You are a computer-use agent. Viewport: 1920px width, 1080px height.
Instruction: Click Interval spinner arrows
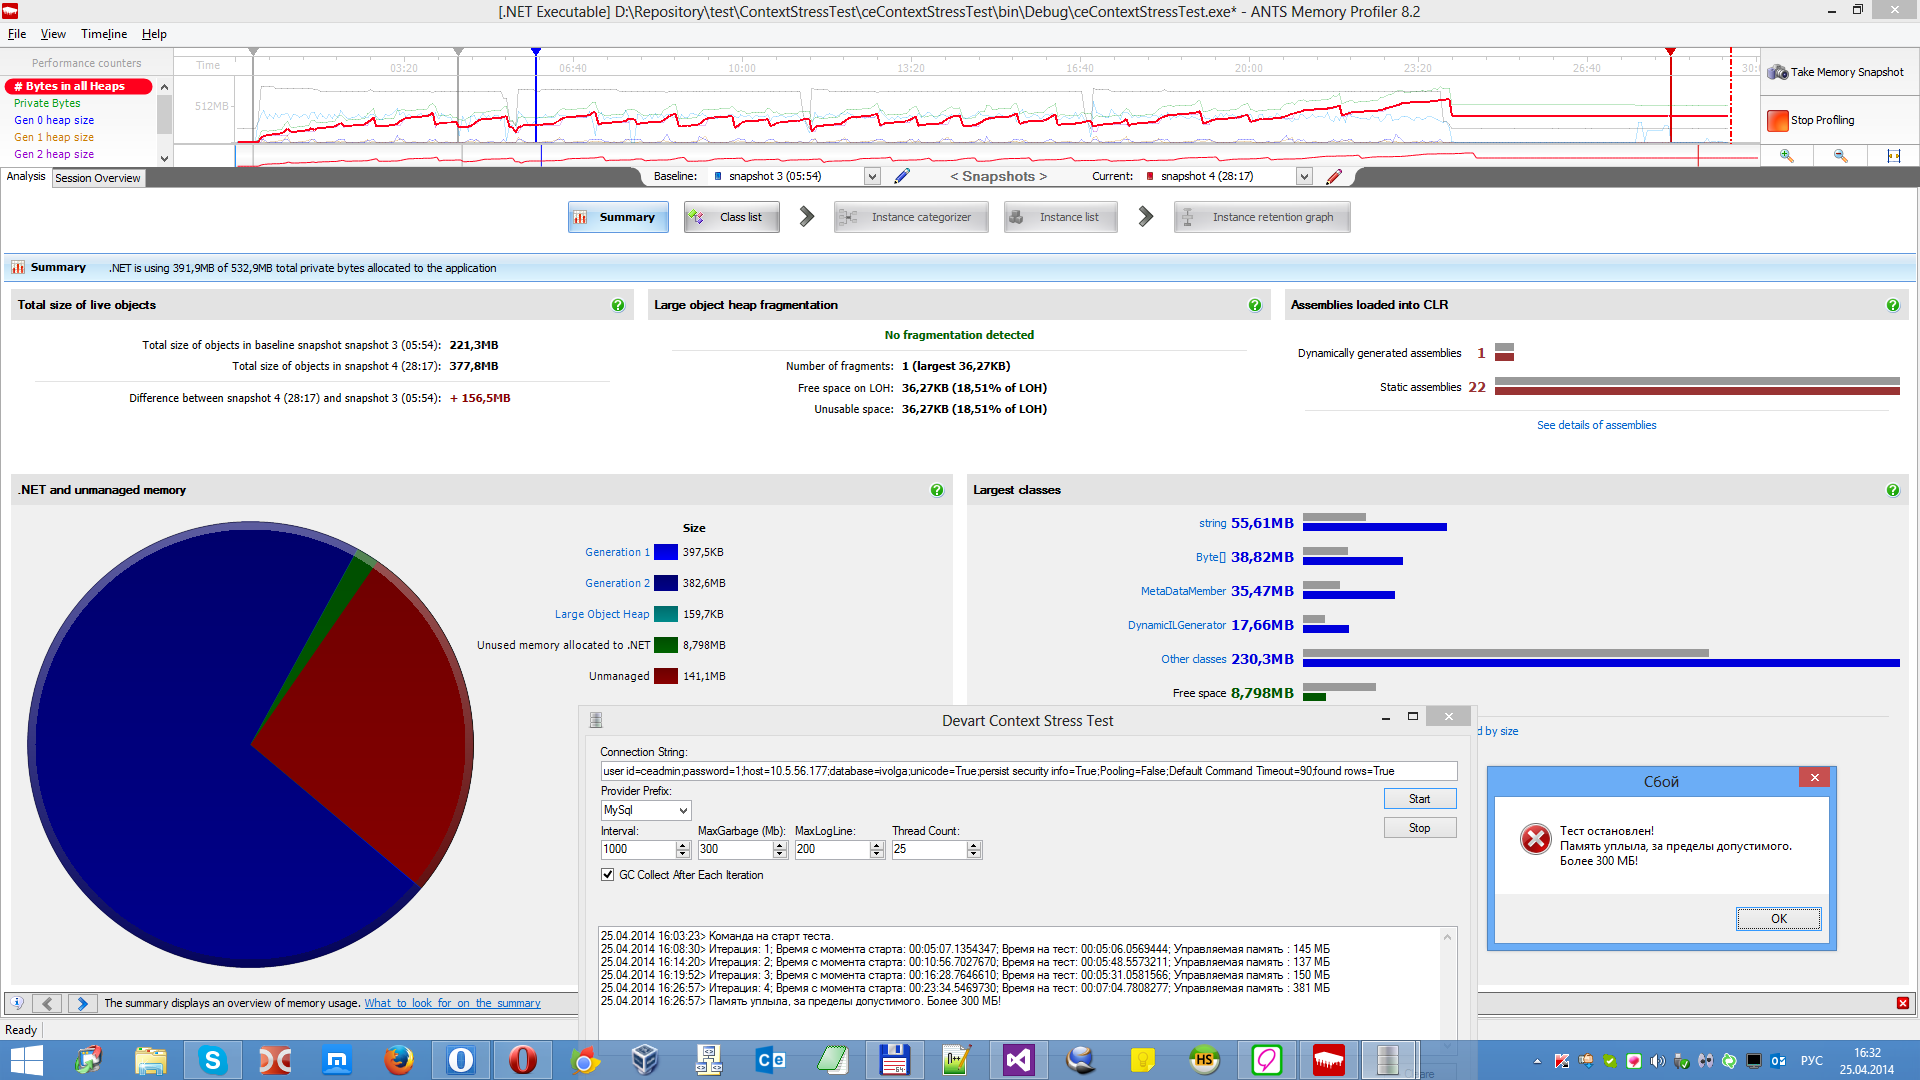(683, 849)
